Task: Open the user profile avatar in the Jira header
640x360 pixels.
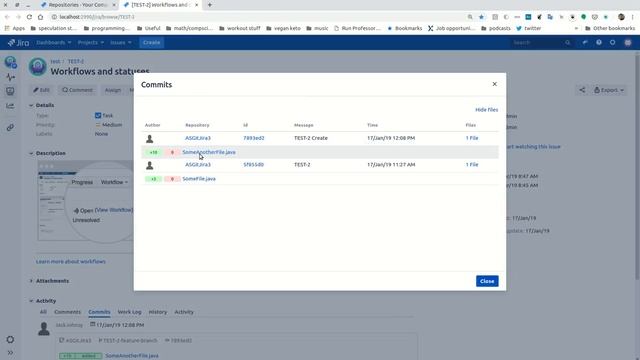Action: (628, 42)
